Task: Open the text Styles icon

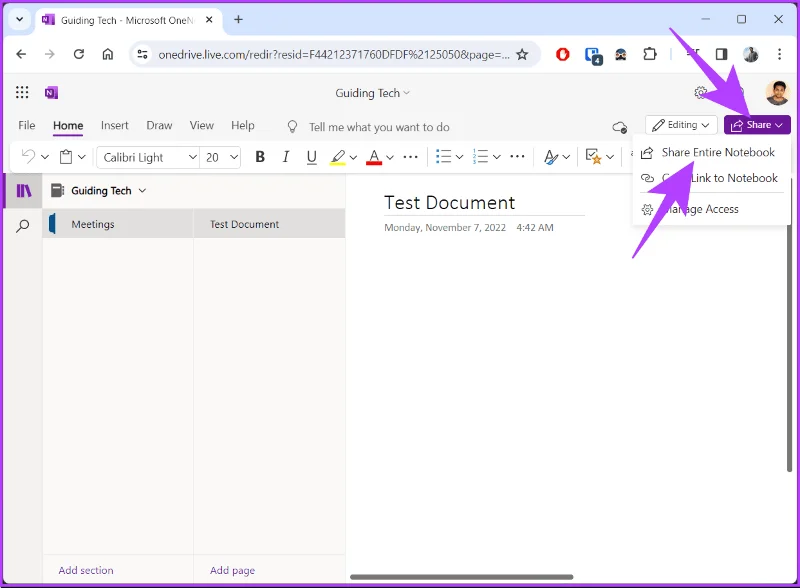Action: tap(551, 157)
